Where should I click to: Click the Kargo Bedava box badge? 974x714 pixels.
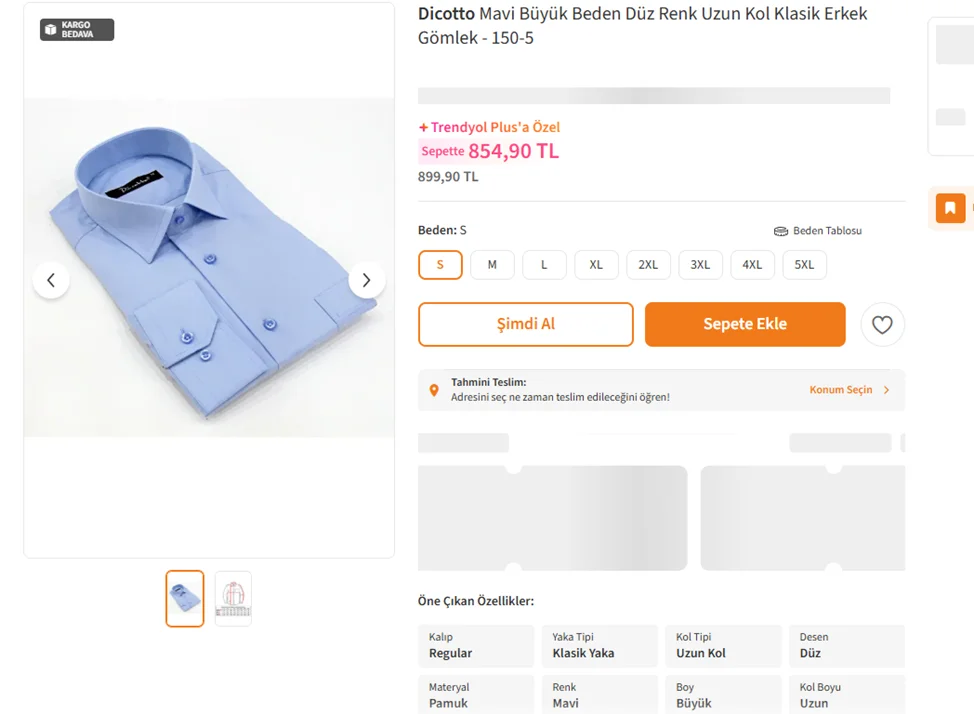pyautogui.click(x=77, y=30)
